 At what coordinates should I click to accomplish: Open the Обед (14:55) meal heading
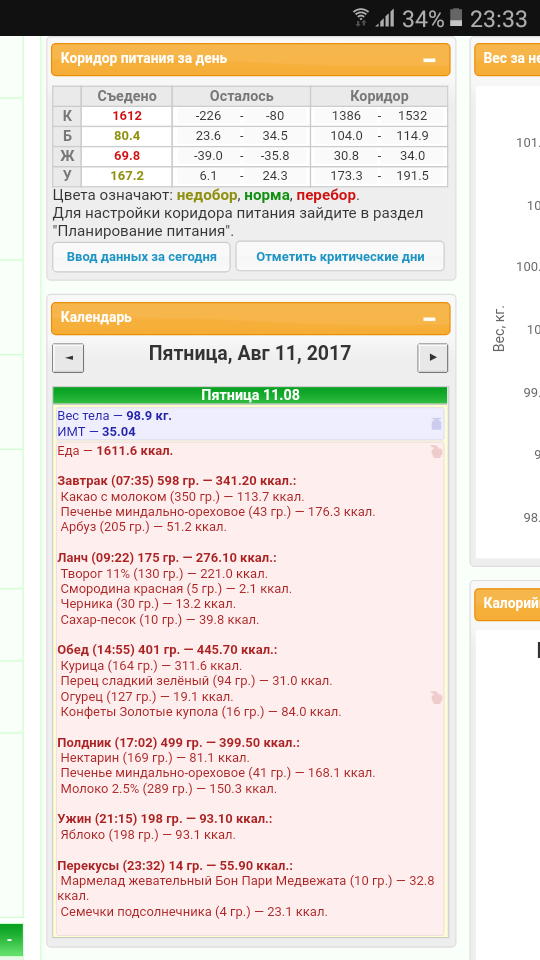tap(167, 650)
